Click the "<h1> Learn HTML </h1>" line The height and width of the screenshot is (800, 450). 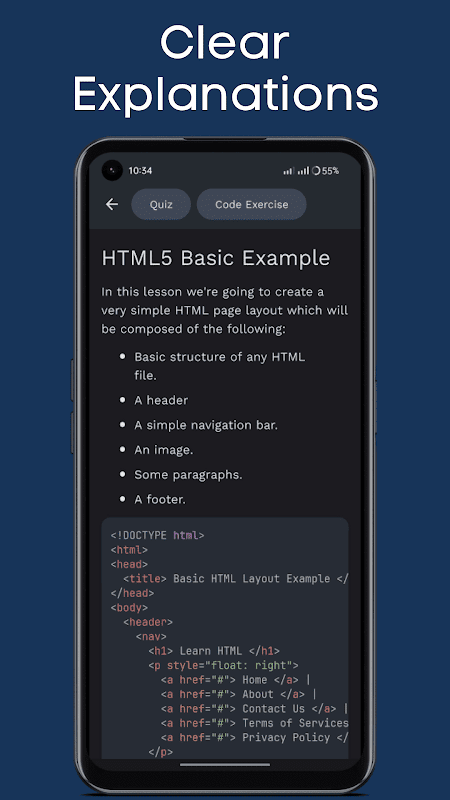(x=214, y=651)
